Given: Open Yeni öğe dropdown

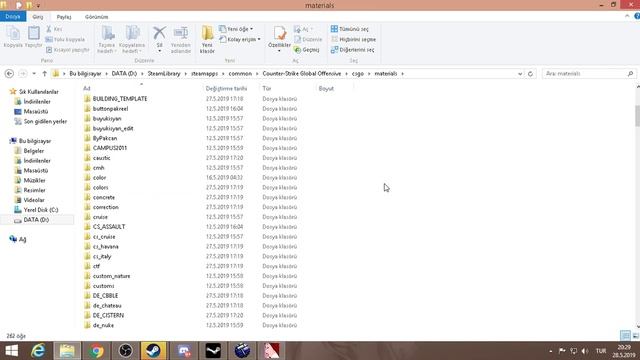Looking at the screenshot, I should [x=236, y=29].
